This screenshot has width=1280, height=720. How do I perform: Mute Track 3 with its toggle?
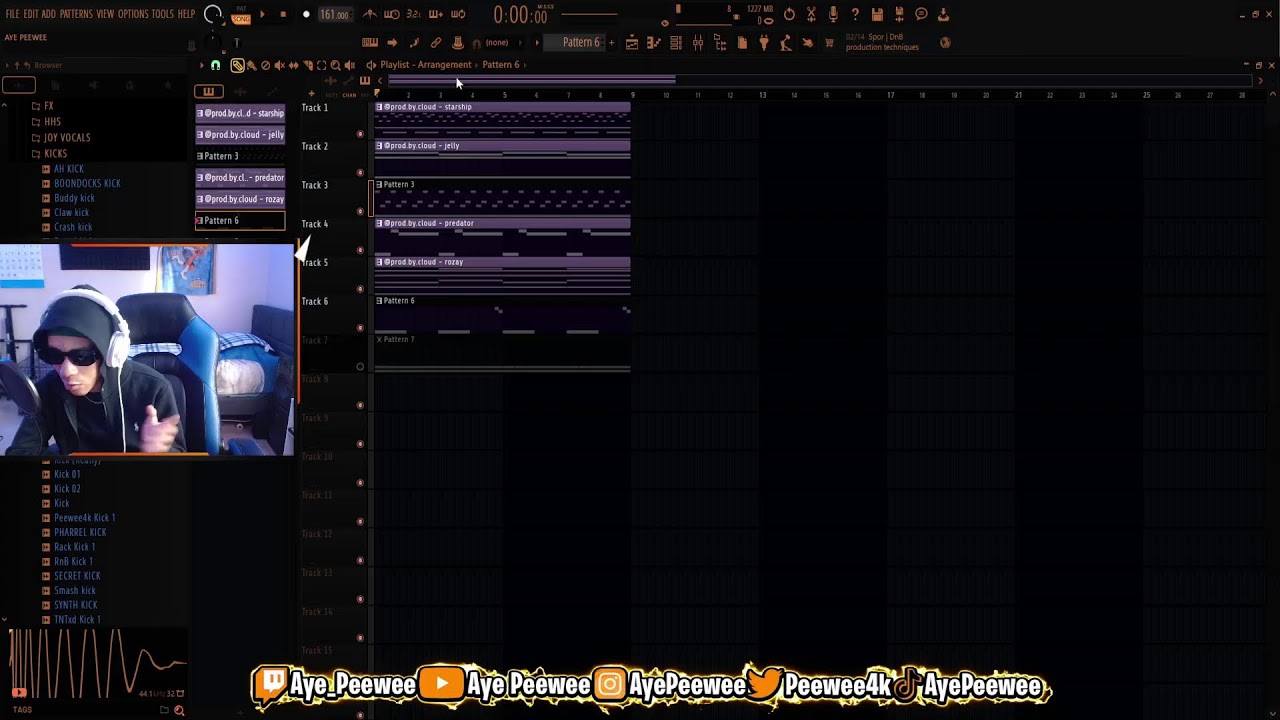coord(360,212)
